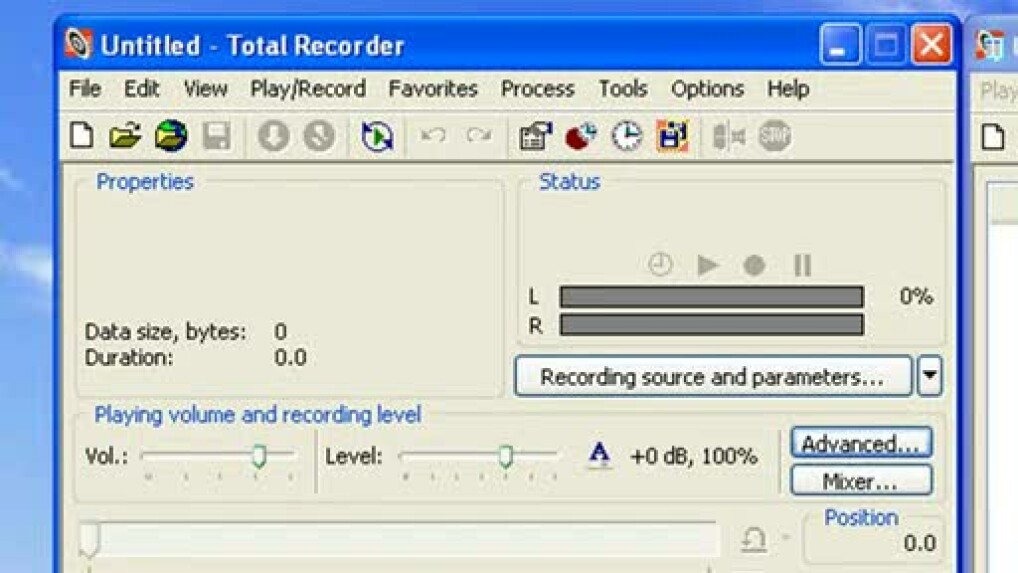Click the red pie-clock schedule icon
The height and width of the screenshot is (573, 1018).
coord(581,136)
